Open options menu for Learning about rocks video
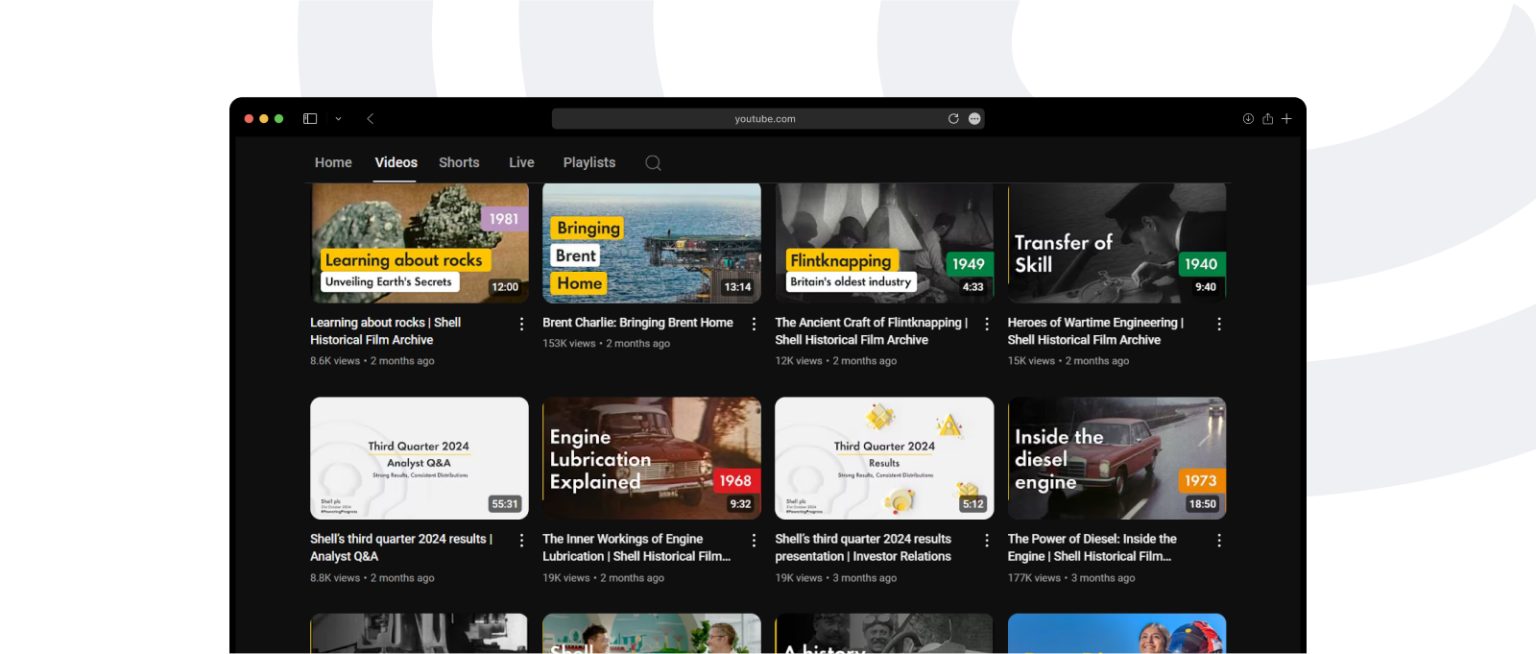Screen dimensions: 1536x654 [x=521, y=323]
